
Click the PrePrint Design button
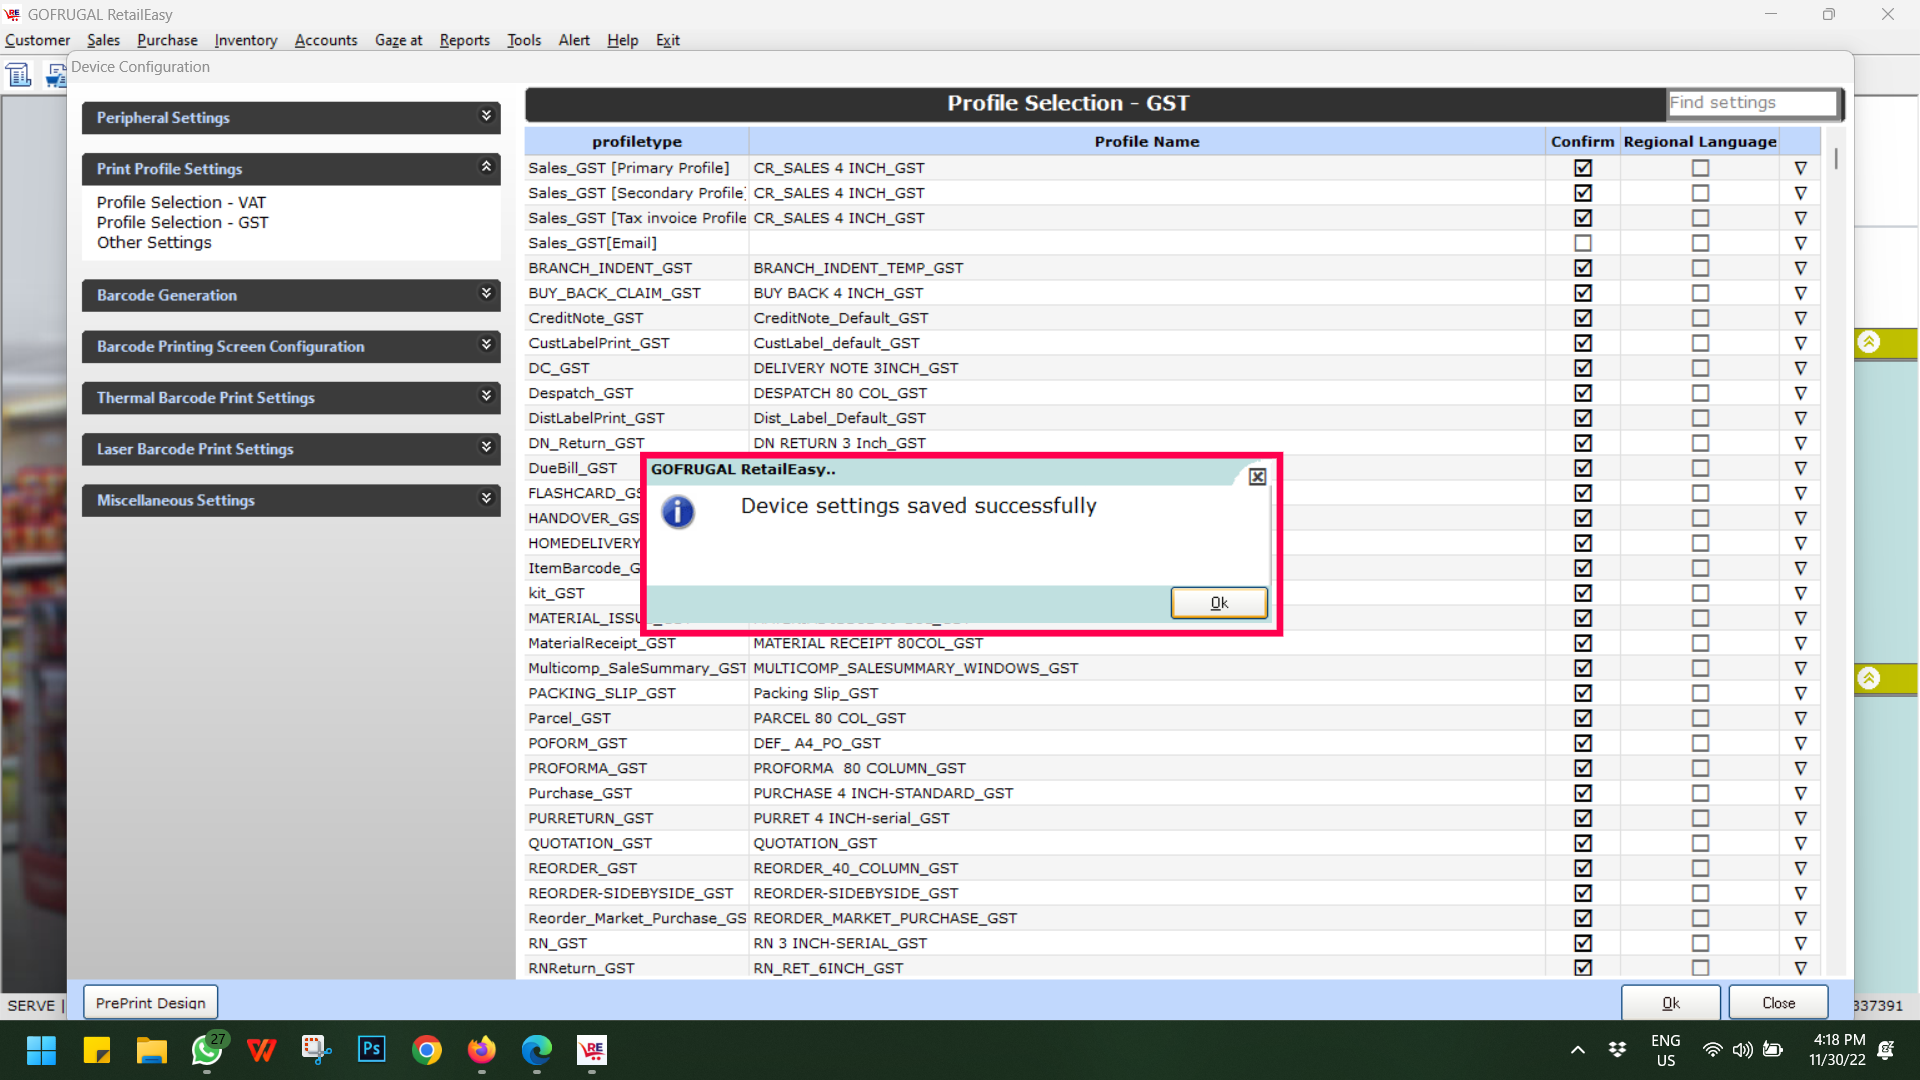pos(150,1003)
